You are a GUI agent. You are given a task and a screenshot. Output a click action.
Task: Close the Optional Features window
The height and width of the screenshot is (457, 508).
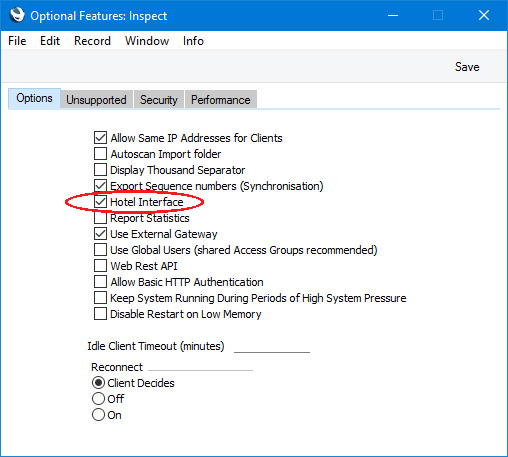coord(484,15)
